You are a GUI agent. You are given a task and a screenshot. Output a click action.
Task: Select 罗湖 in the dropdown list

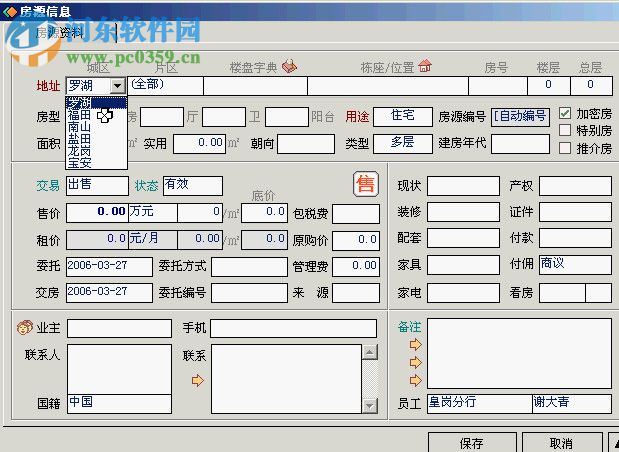(x=97, y=103)
